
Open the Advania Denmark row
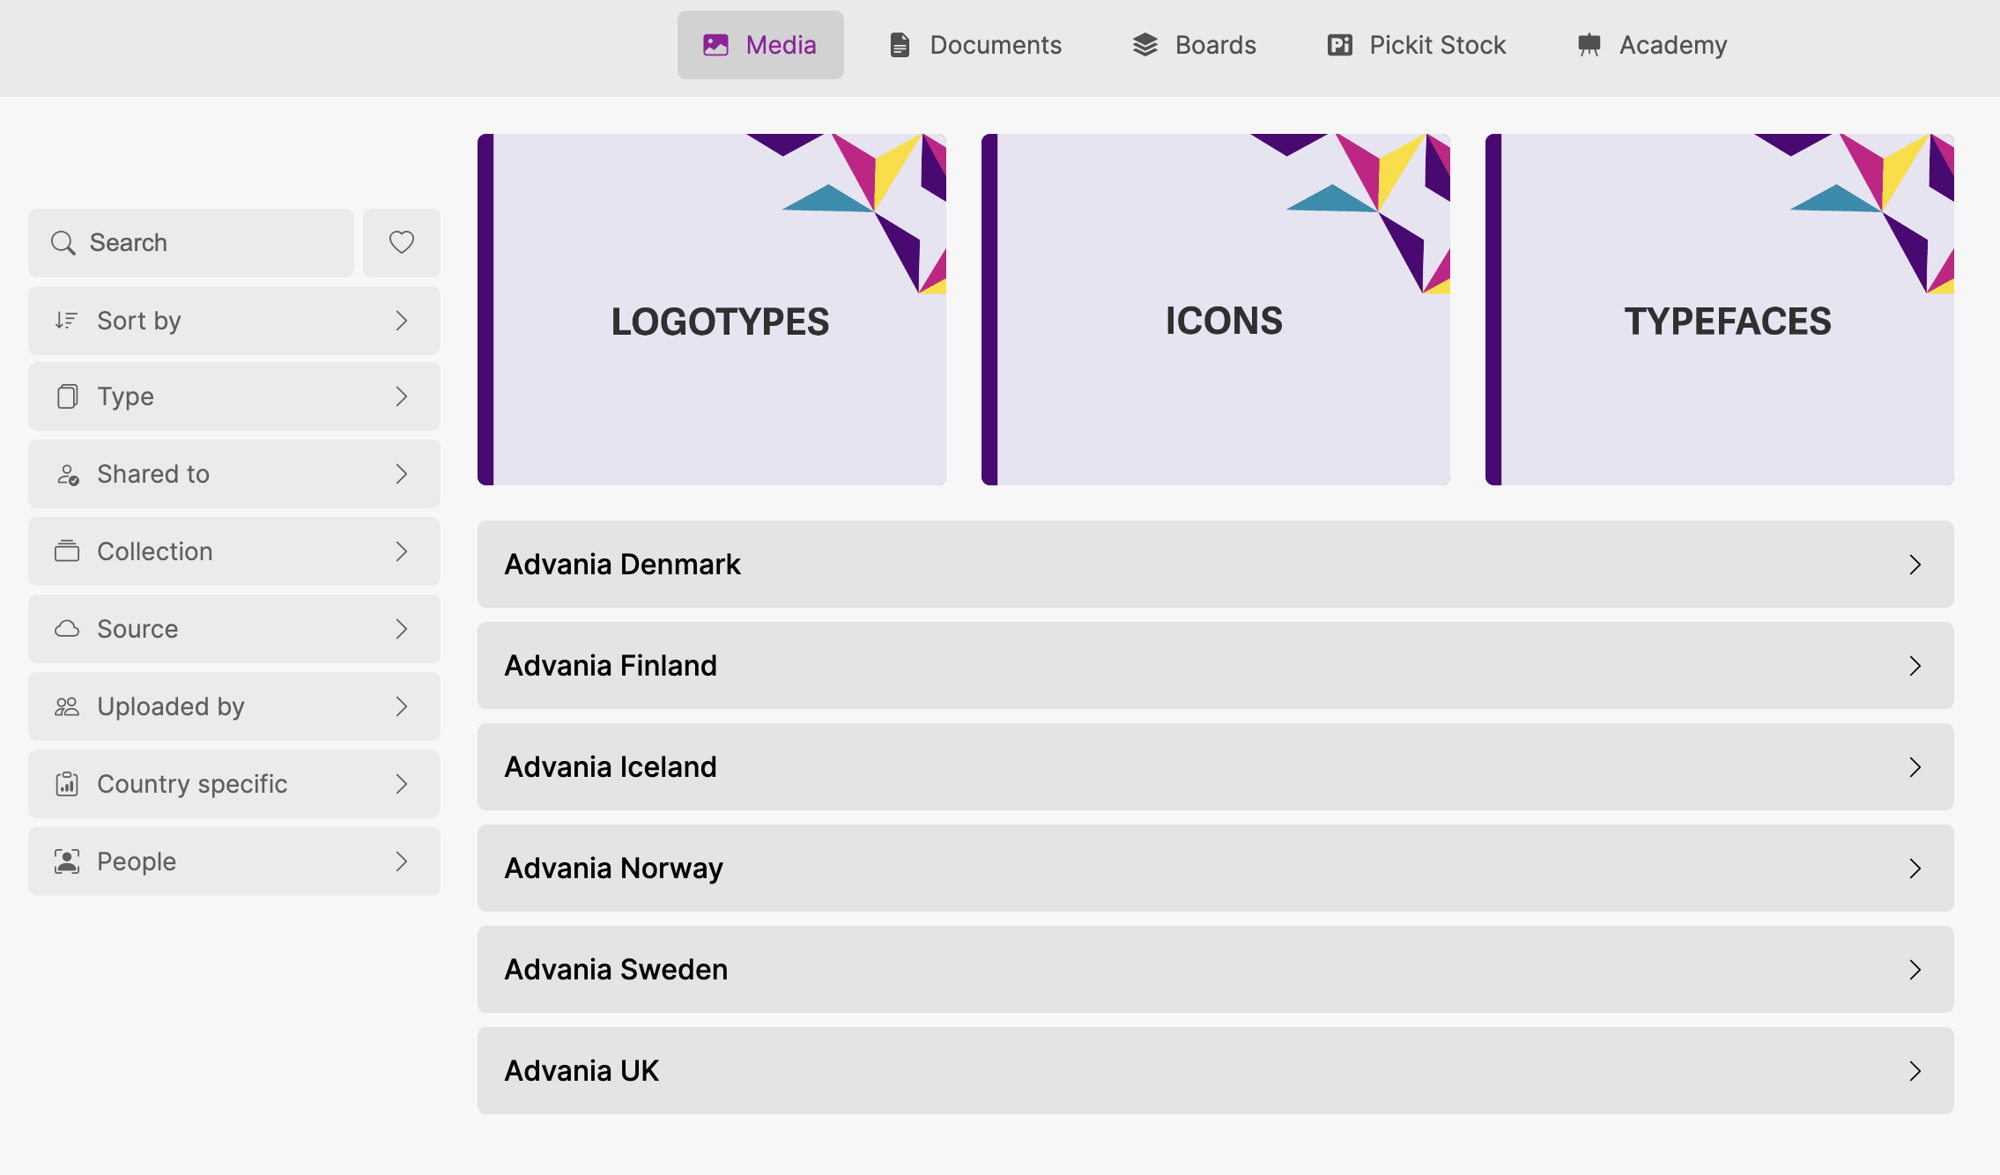[1216, 564]
